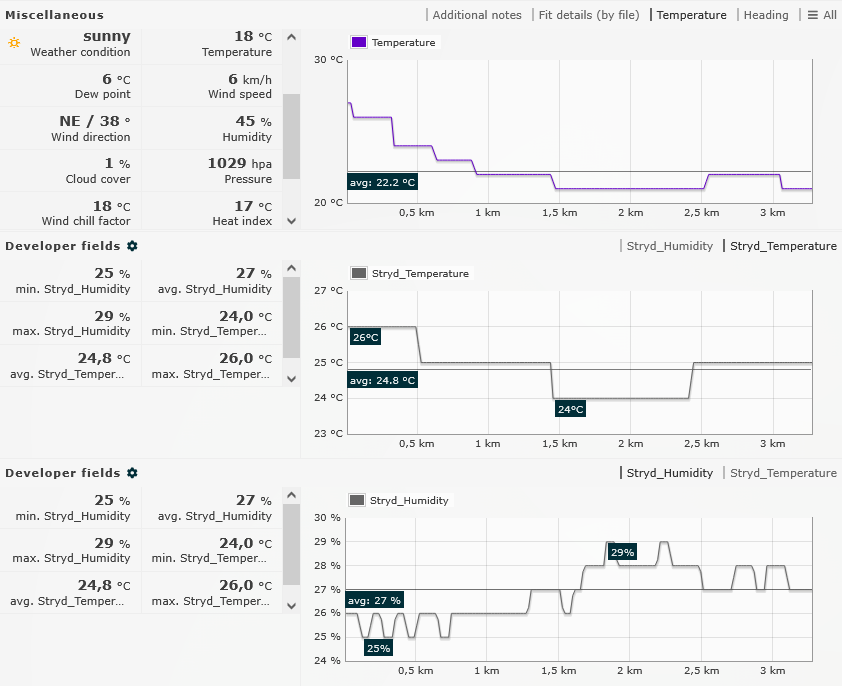Open the Additional notes link
The height and width of the screenshot is (686, 842).
[477, 15]
